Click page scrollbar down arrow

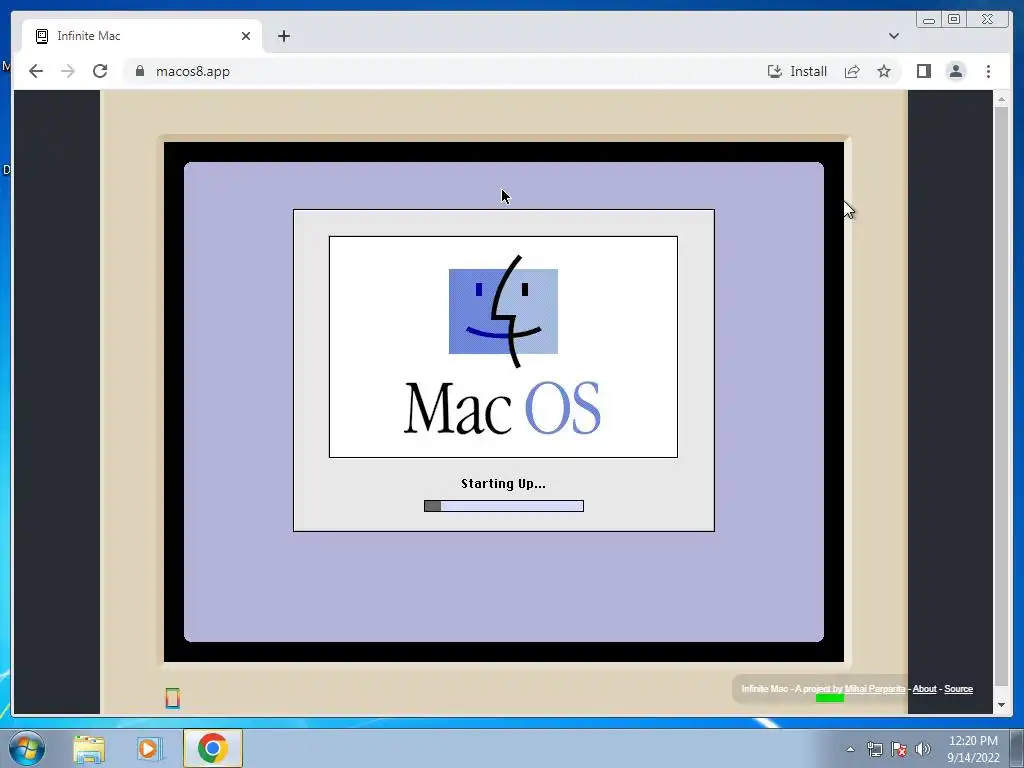(1001, 705)
